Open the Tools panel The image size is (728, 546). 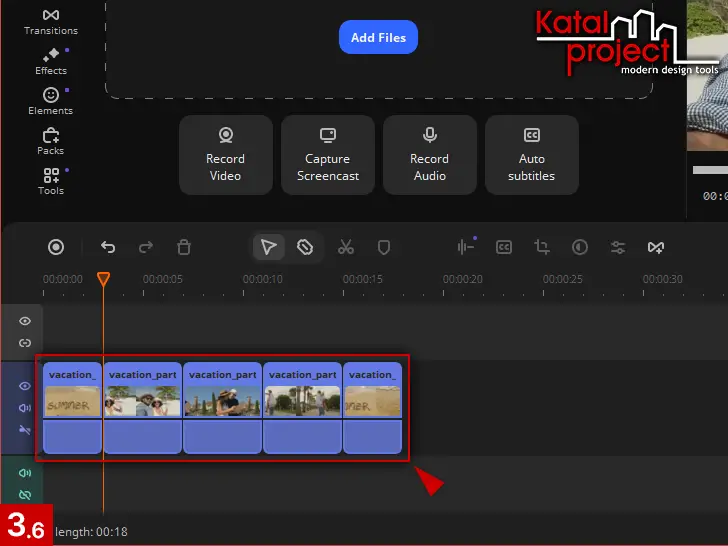(50, 181)
